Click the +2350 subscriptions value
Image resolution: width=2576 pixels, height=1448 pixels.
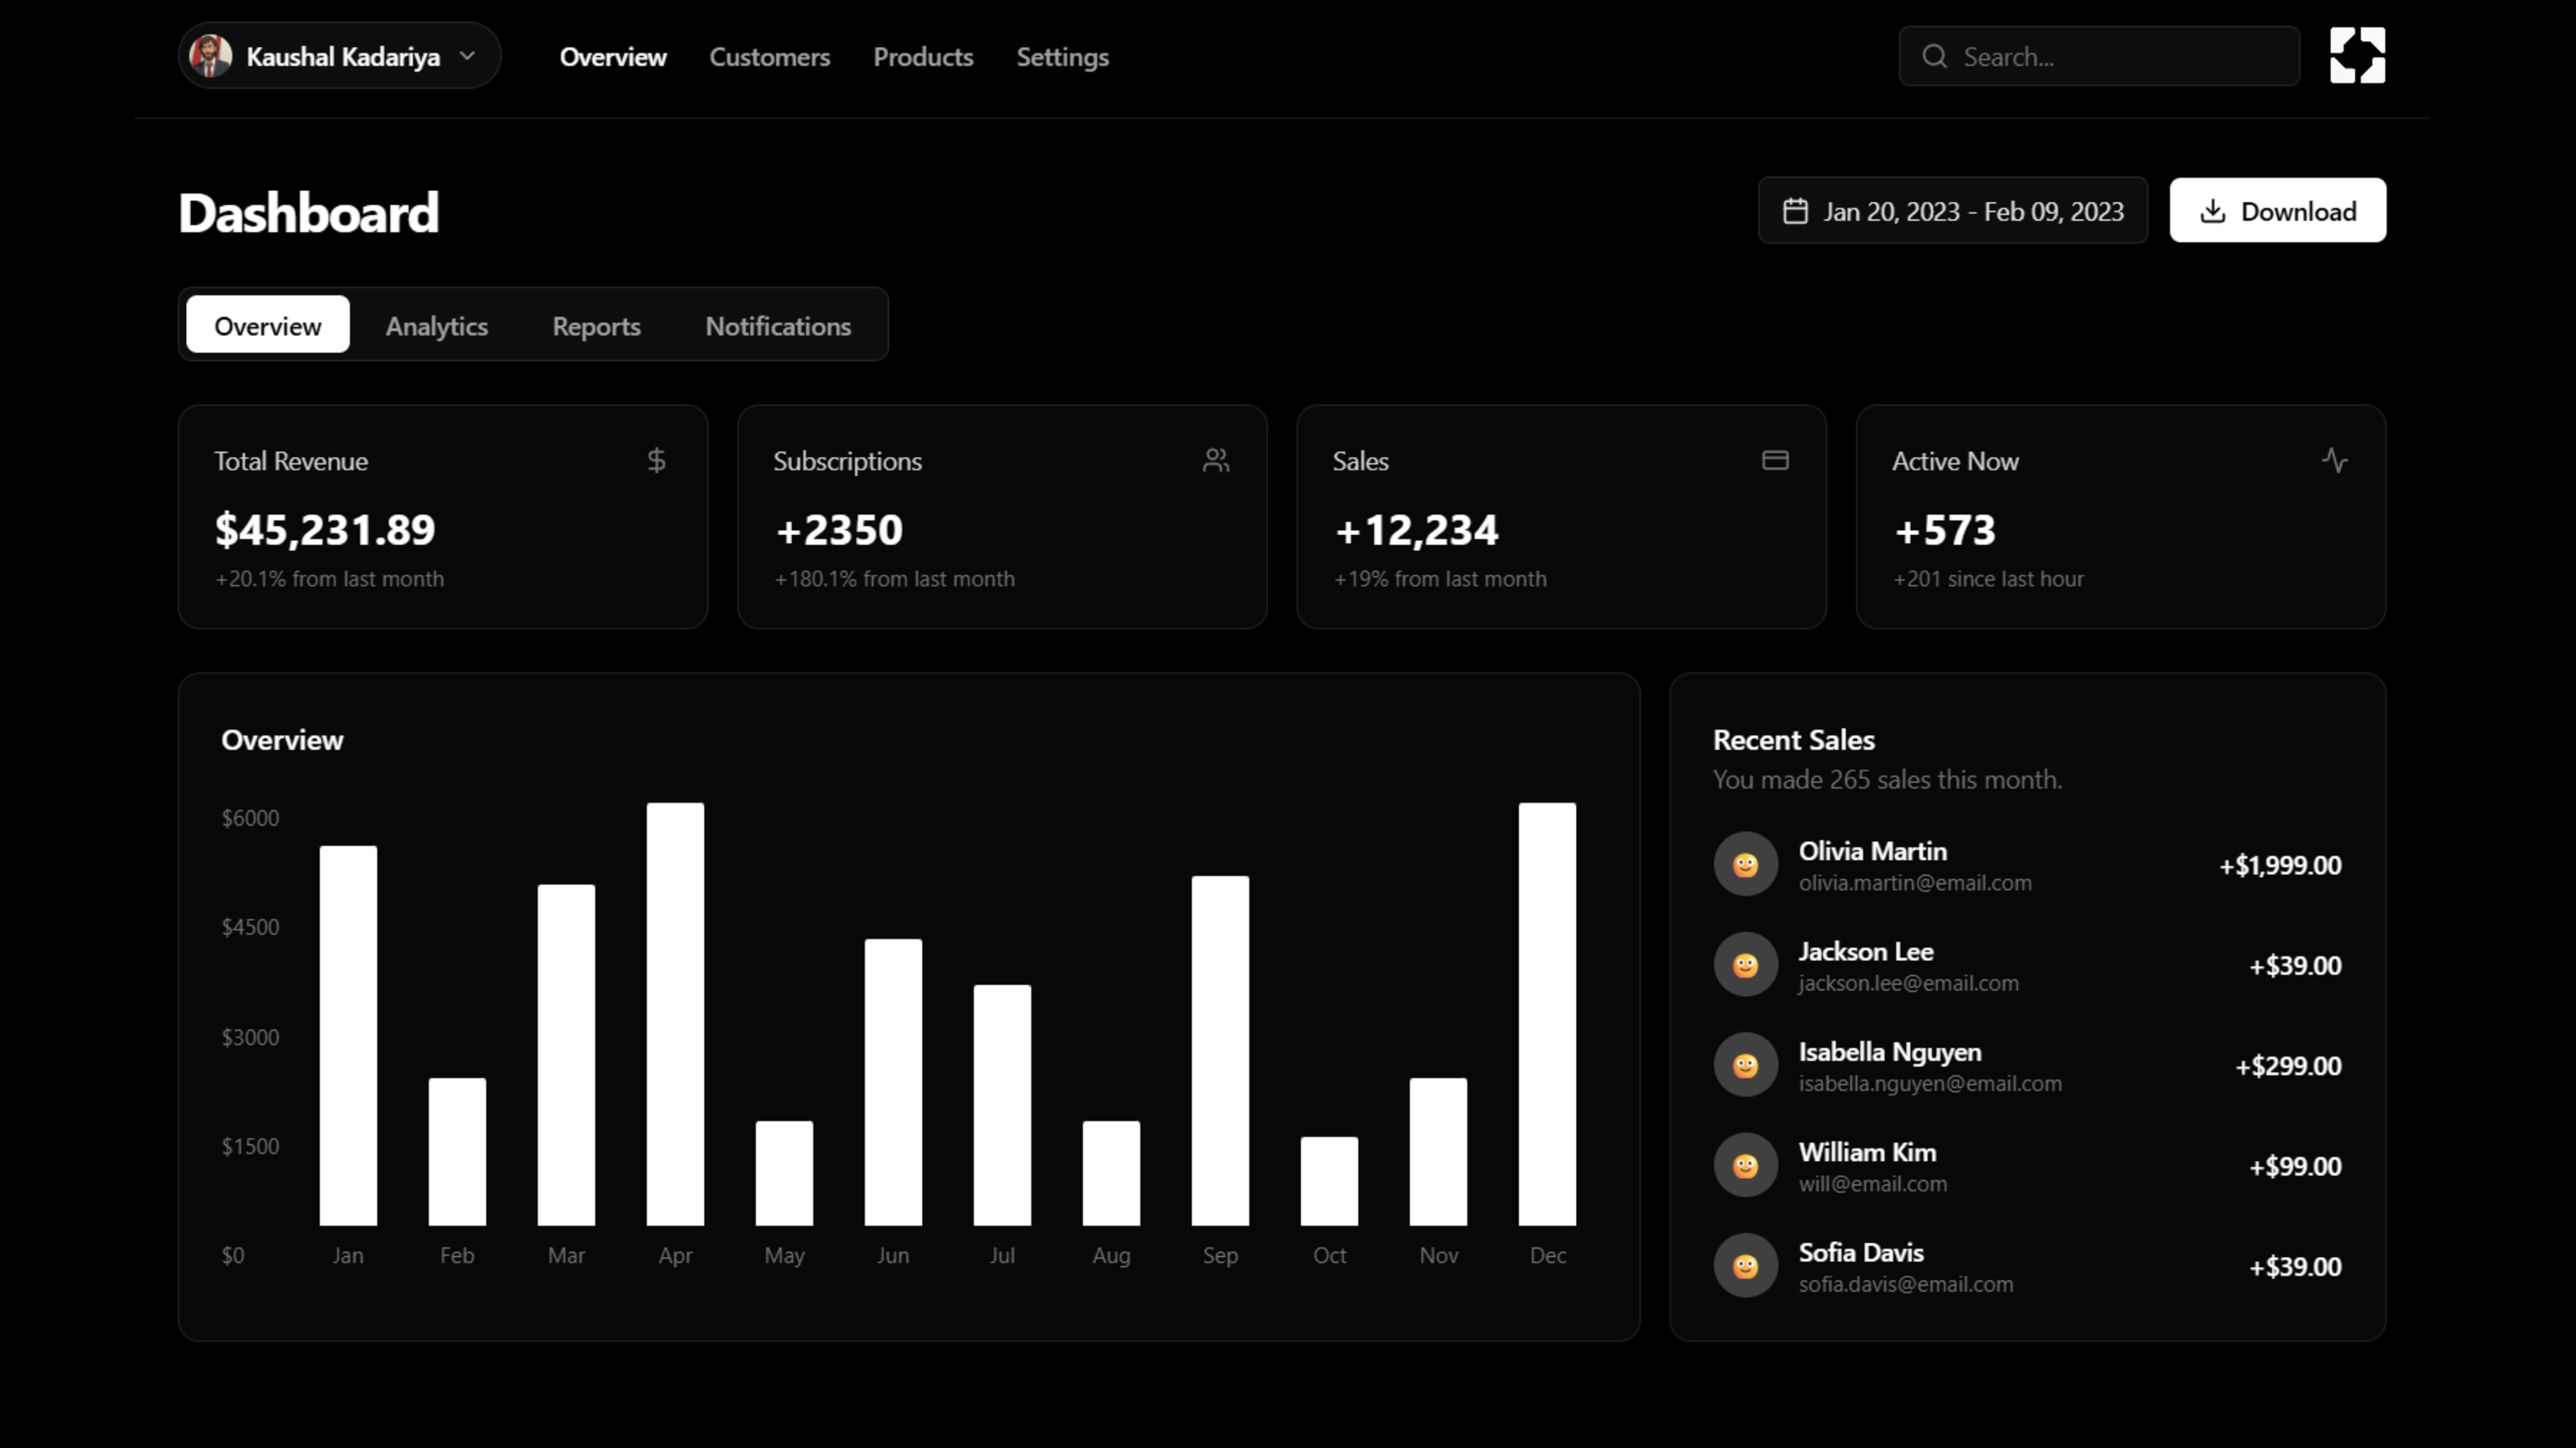839,530
